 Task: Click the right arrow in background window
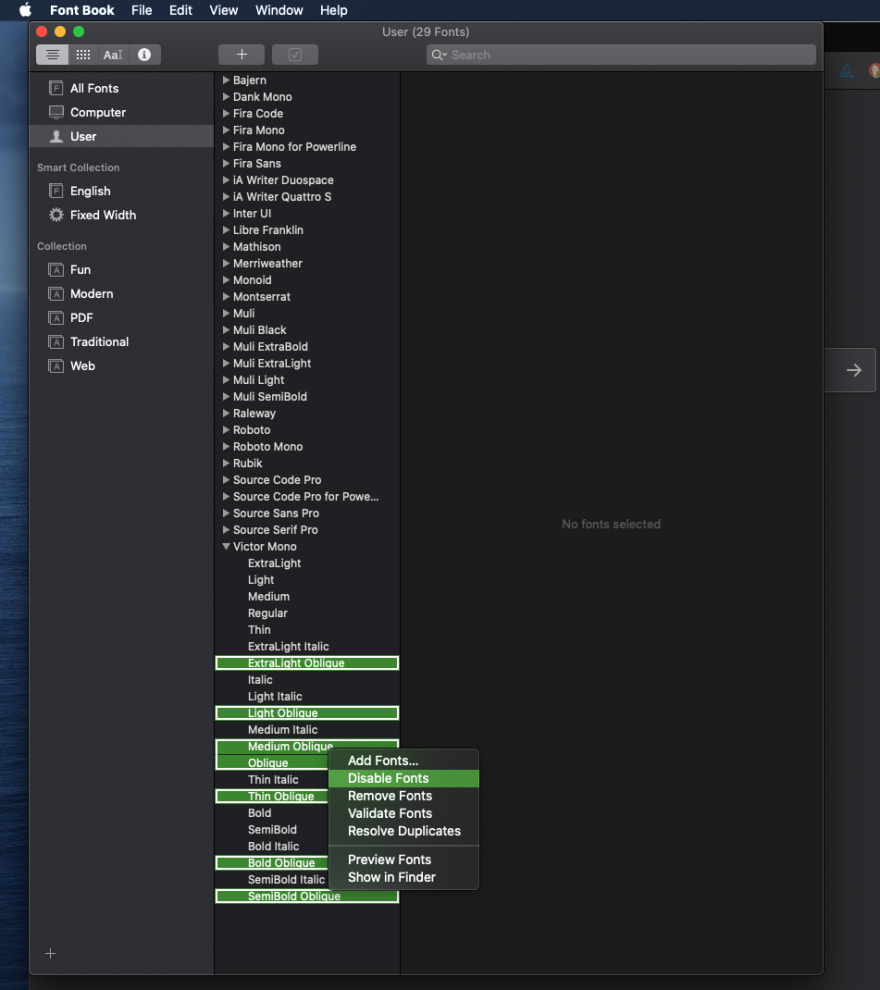853,370
